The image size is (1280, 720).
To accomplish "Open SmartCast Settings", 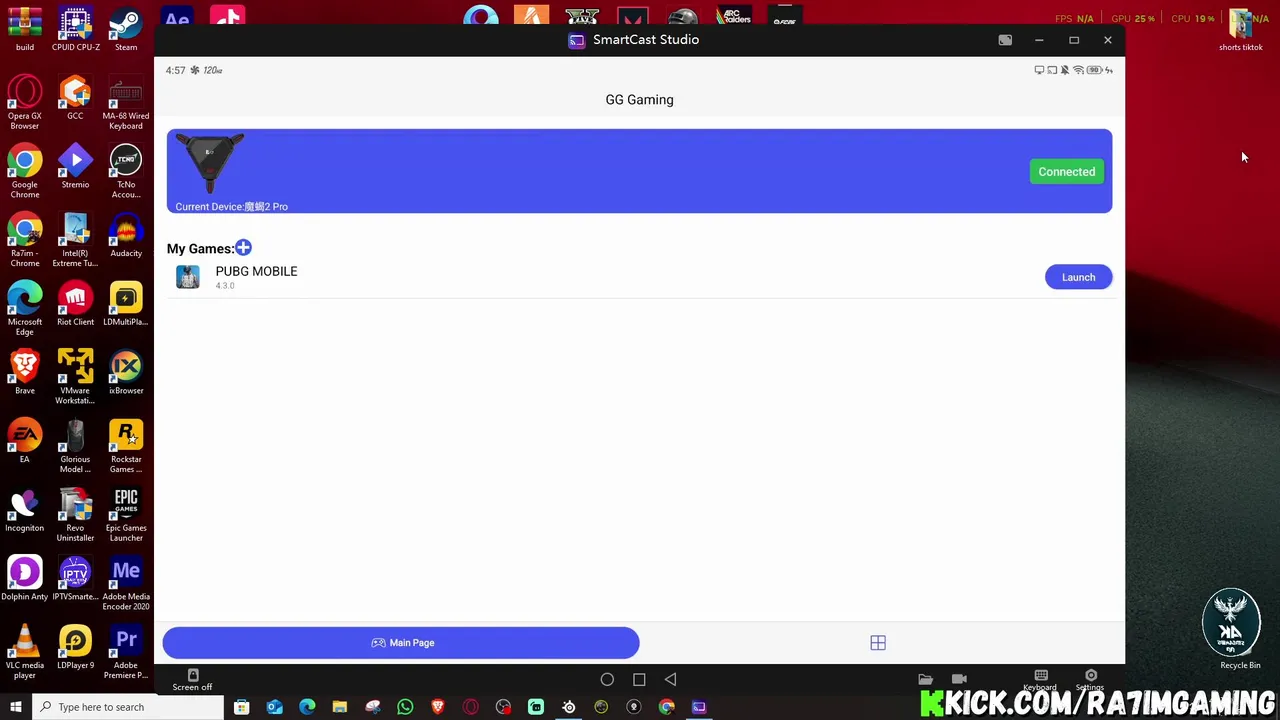I will pos(1090,680).
